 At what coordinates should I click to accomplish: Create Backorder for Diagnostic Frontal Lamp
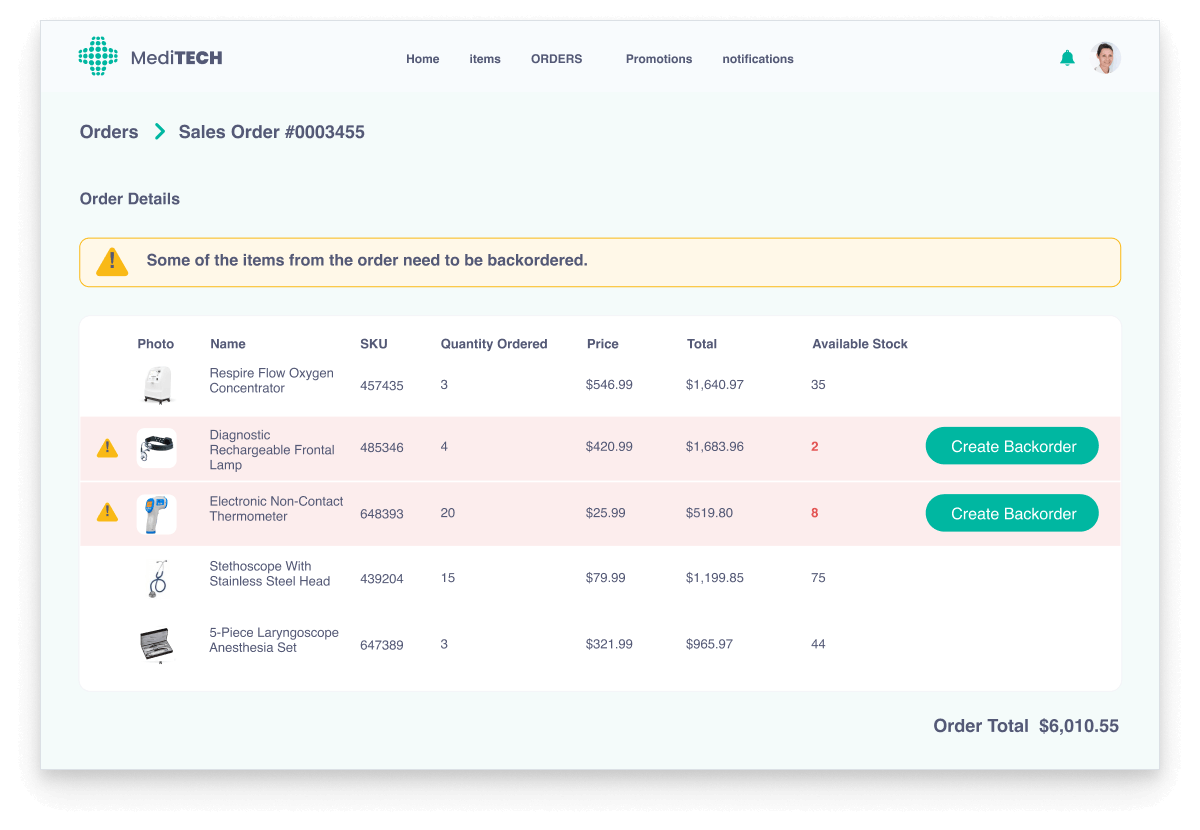click(x=1012, y=446)
